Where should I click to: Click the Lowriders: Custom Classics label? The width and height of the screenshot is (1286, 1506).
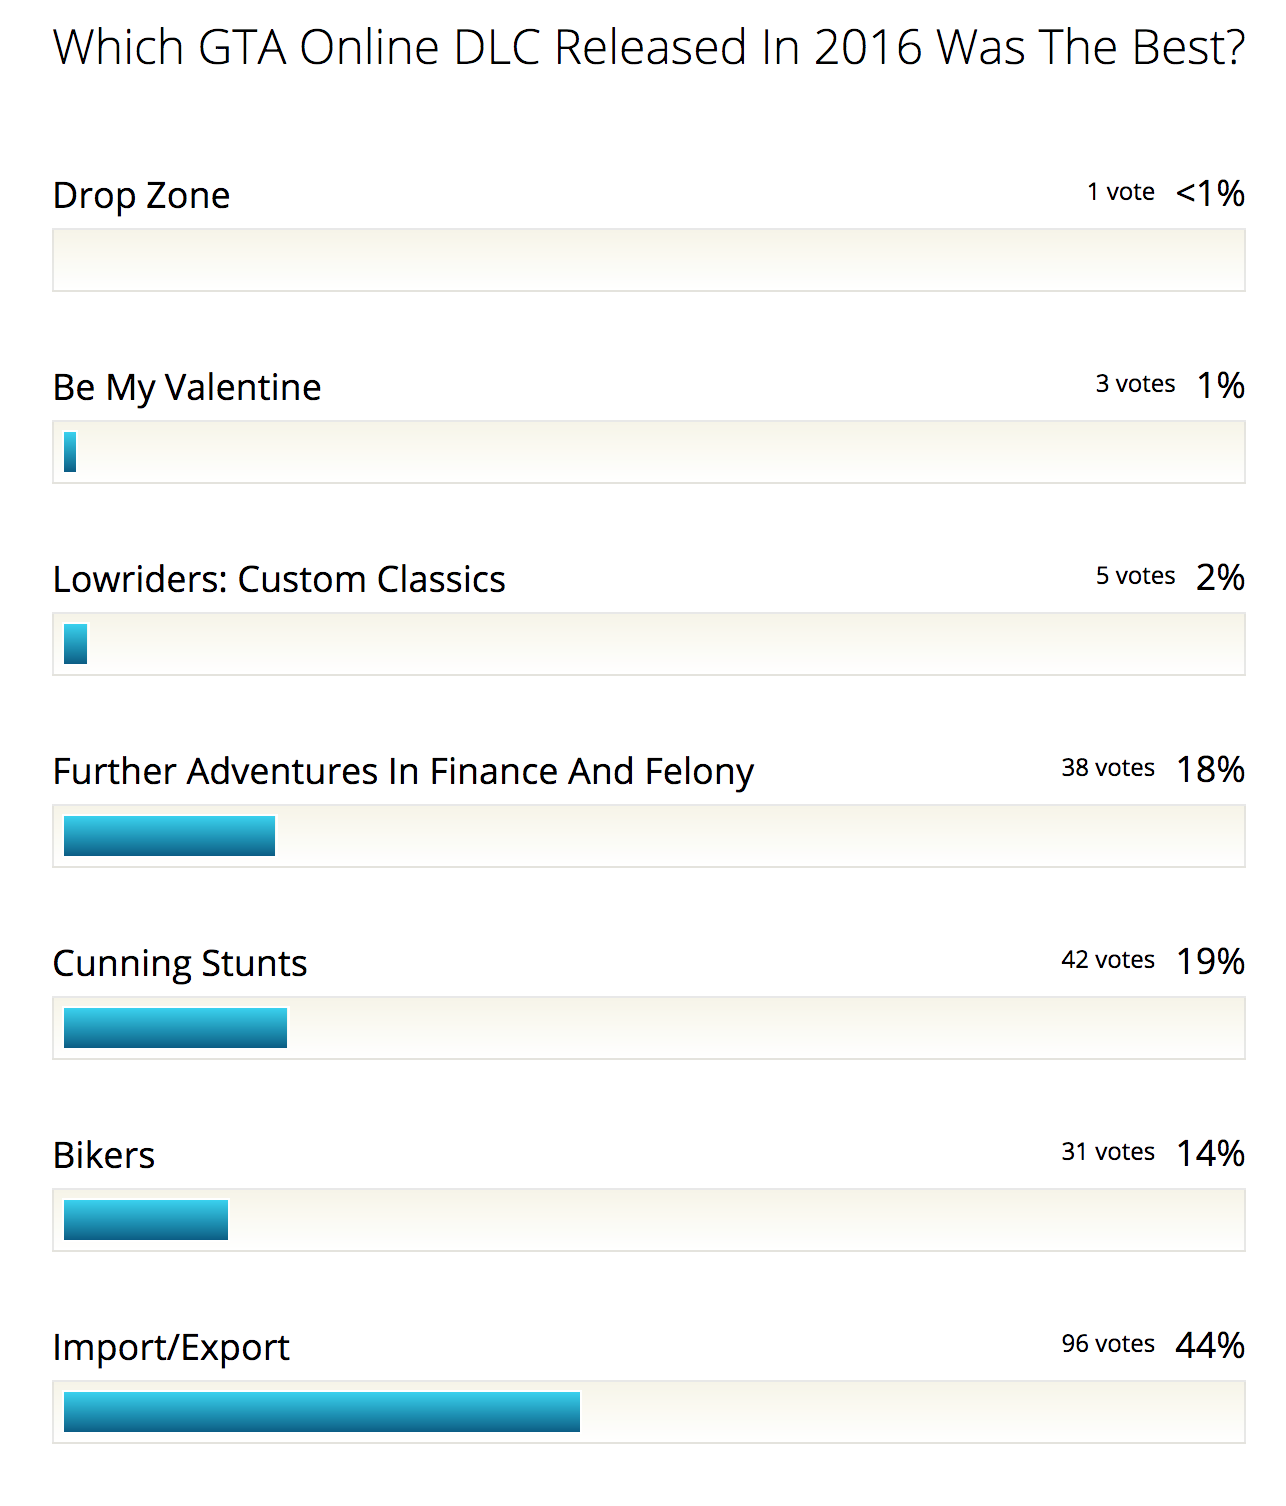279,579
